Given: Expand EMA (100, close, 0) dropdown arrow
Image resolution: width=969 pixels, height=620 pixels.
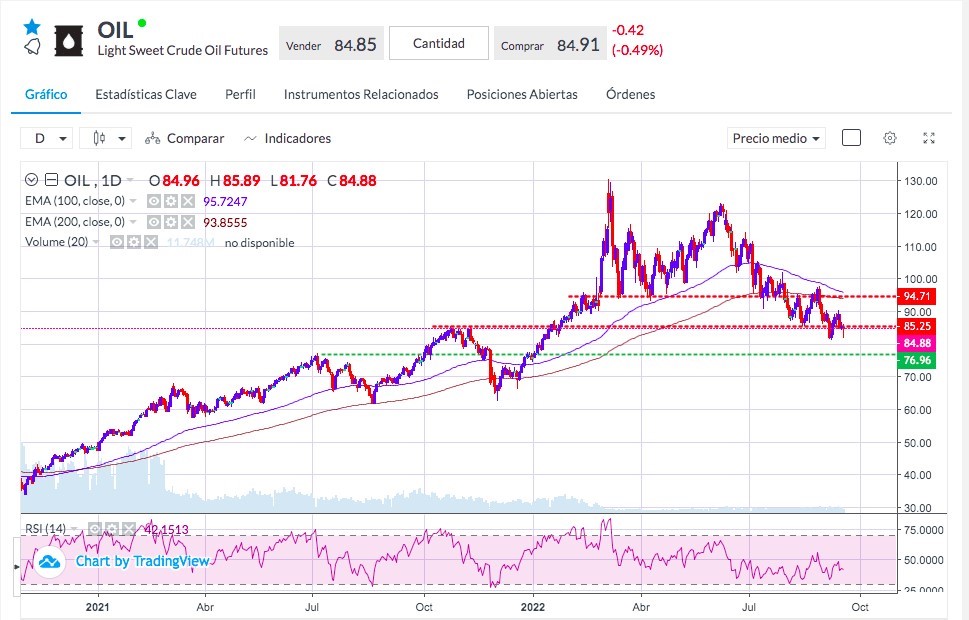Looking at the screenshot, I should (x=133, y=202).
